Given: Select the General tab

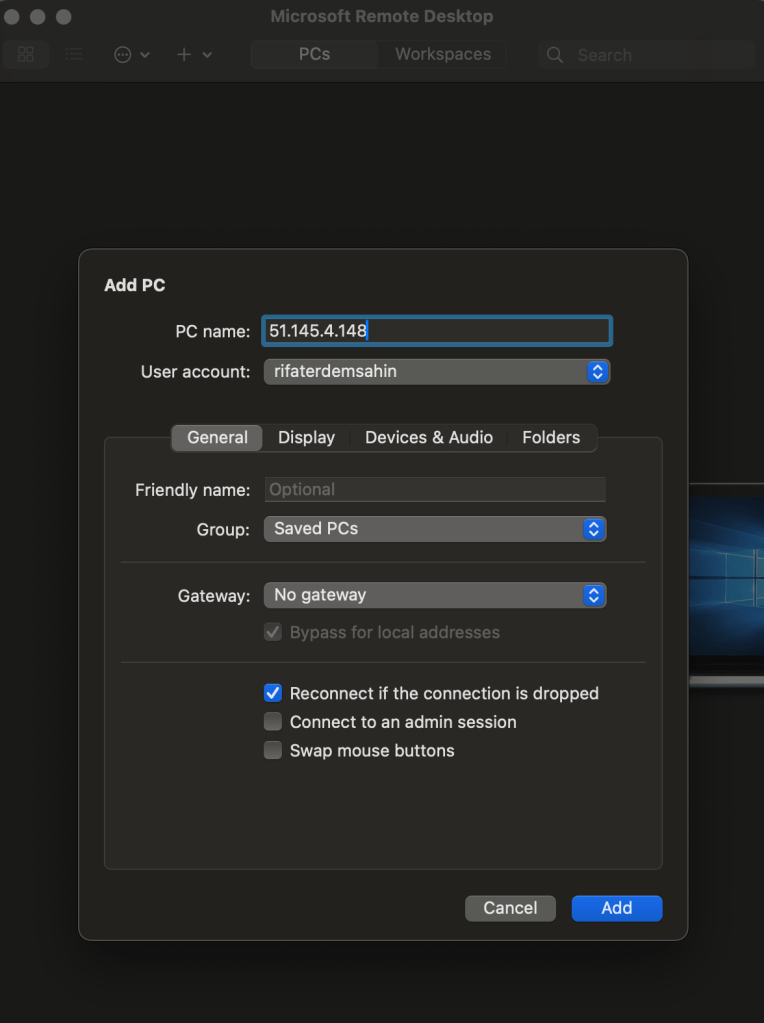Looking at the screenshot, I should 217,437.
